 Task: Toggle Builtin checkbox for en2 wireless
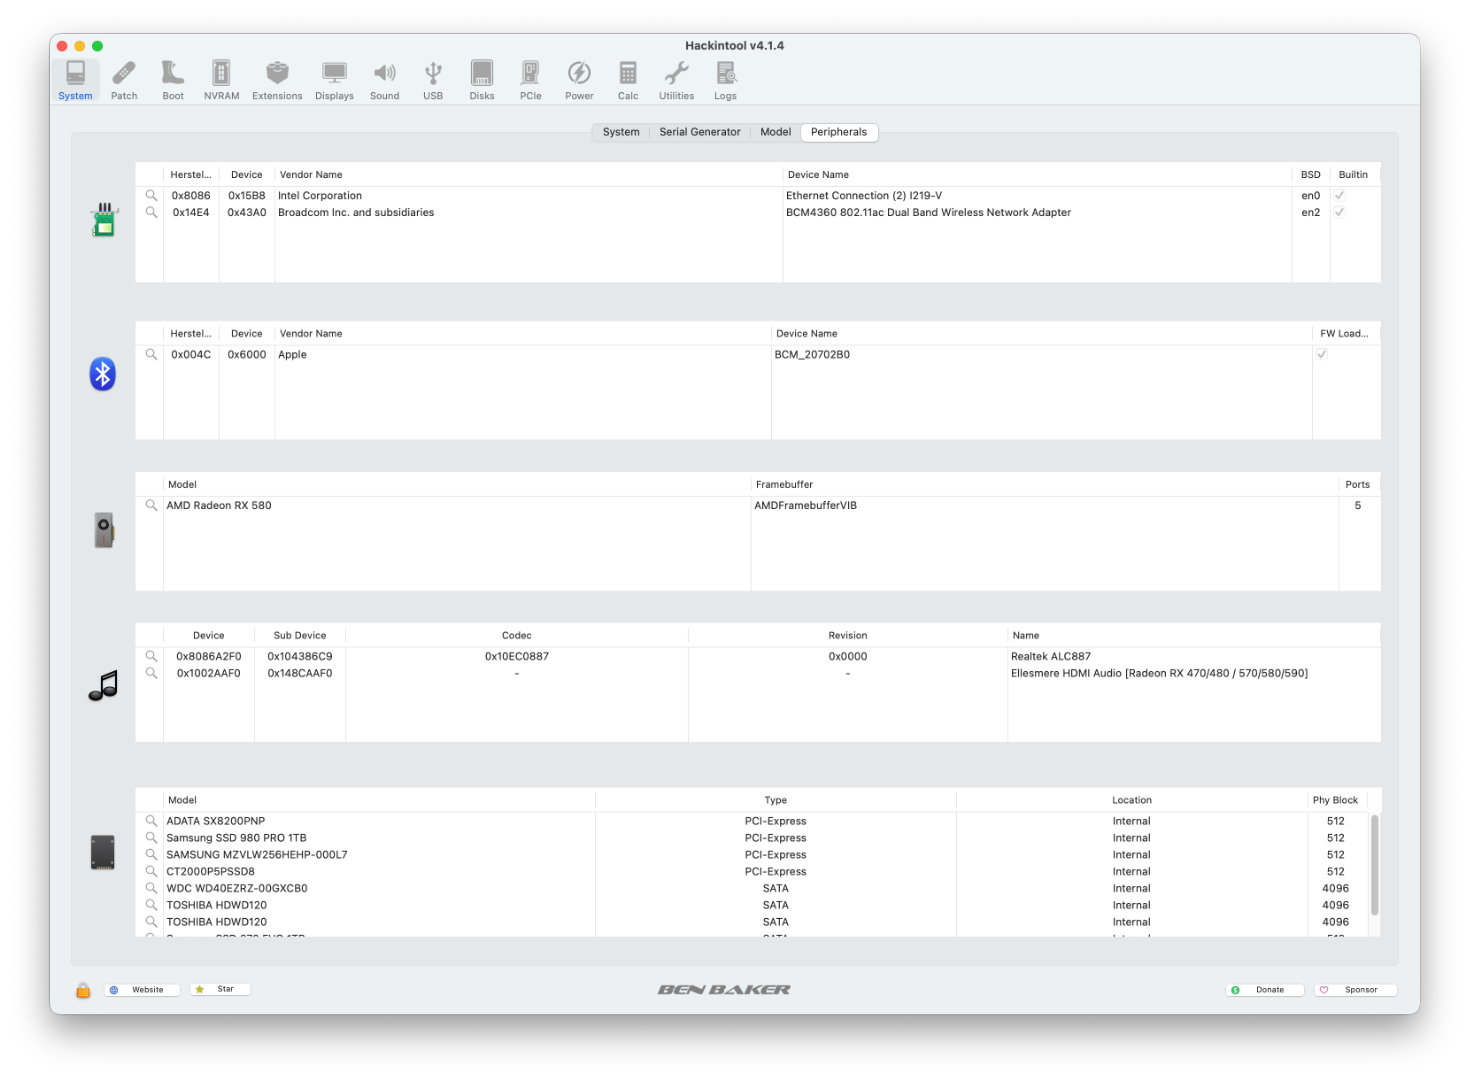click(x=1339, y=212)
